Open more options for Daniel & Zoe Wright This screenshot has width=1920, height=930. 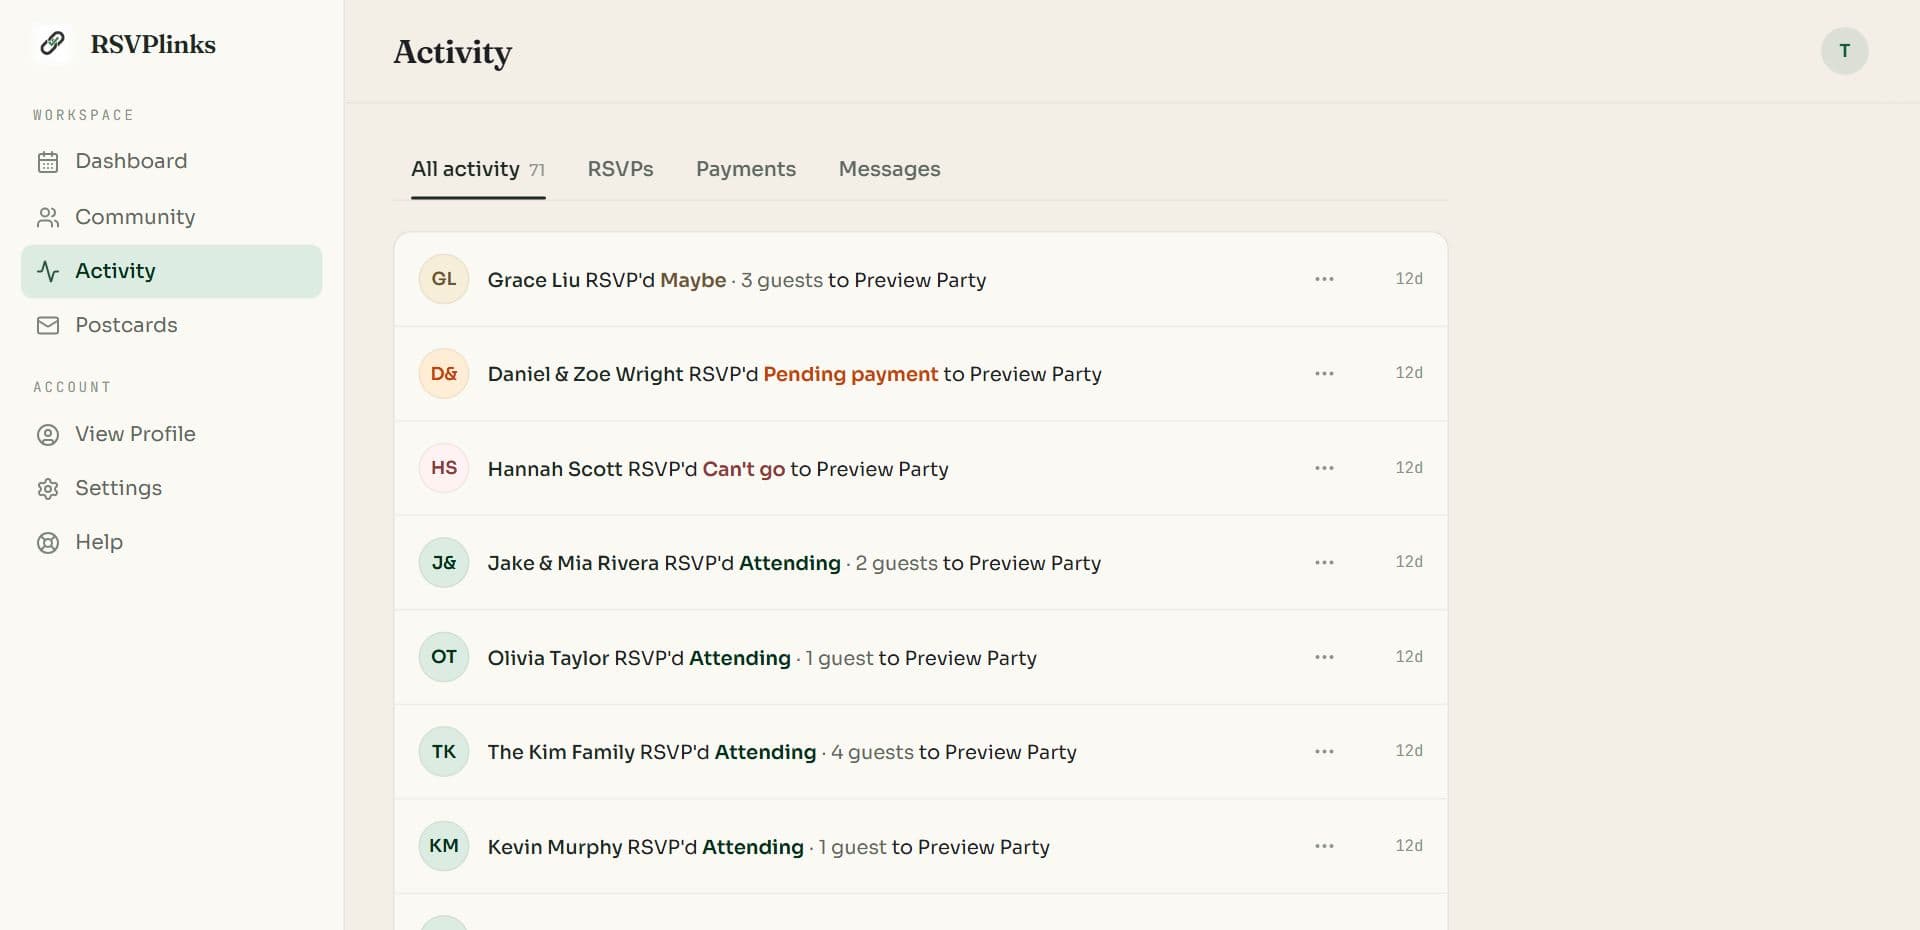pyautogui.click(x=1324, y=374)
